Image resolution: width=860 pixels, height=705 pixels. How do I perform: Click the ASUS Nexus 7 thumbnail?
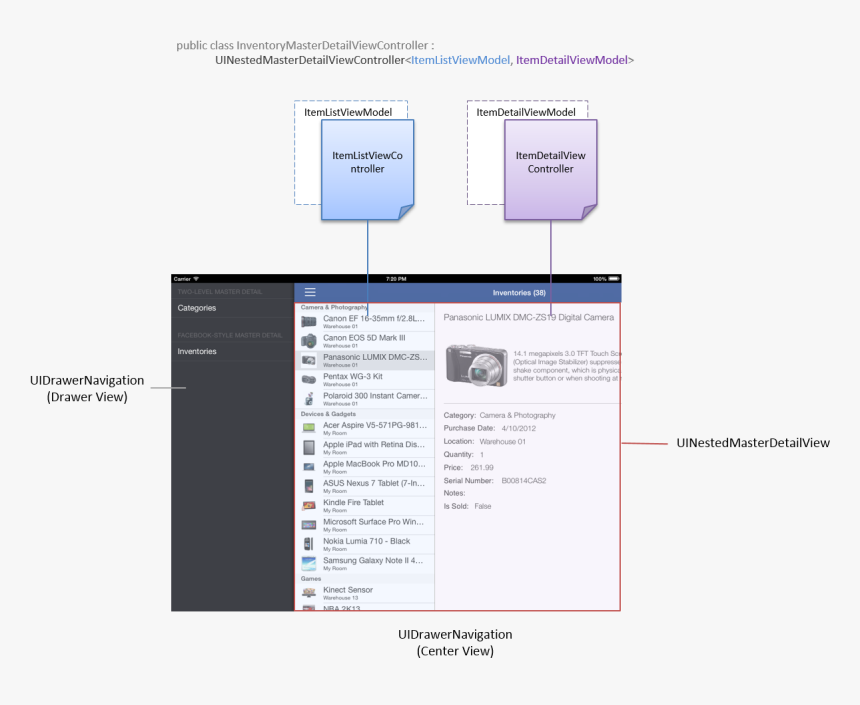309,486
